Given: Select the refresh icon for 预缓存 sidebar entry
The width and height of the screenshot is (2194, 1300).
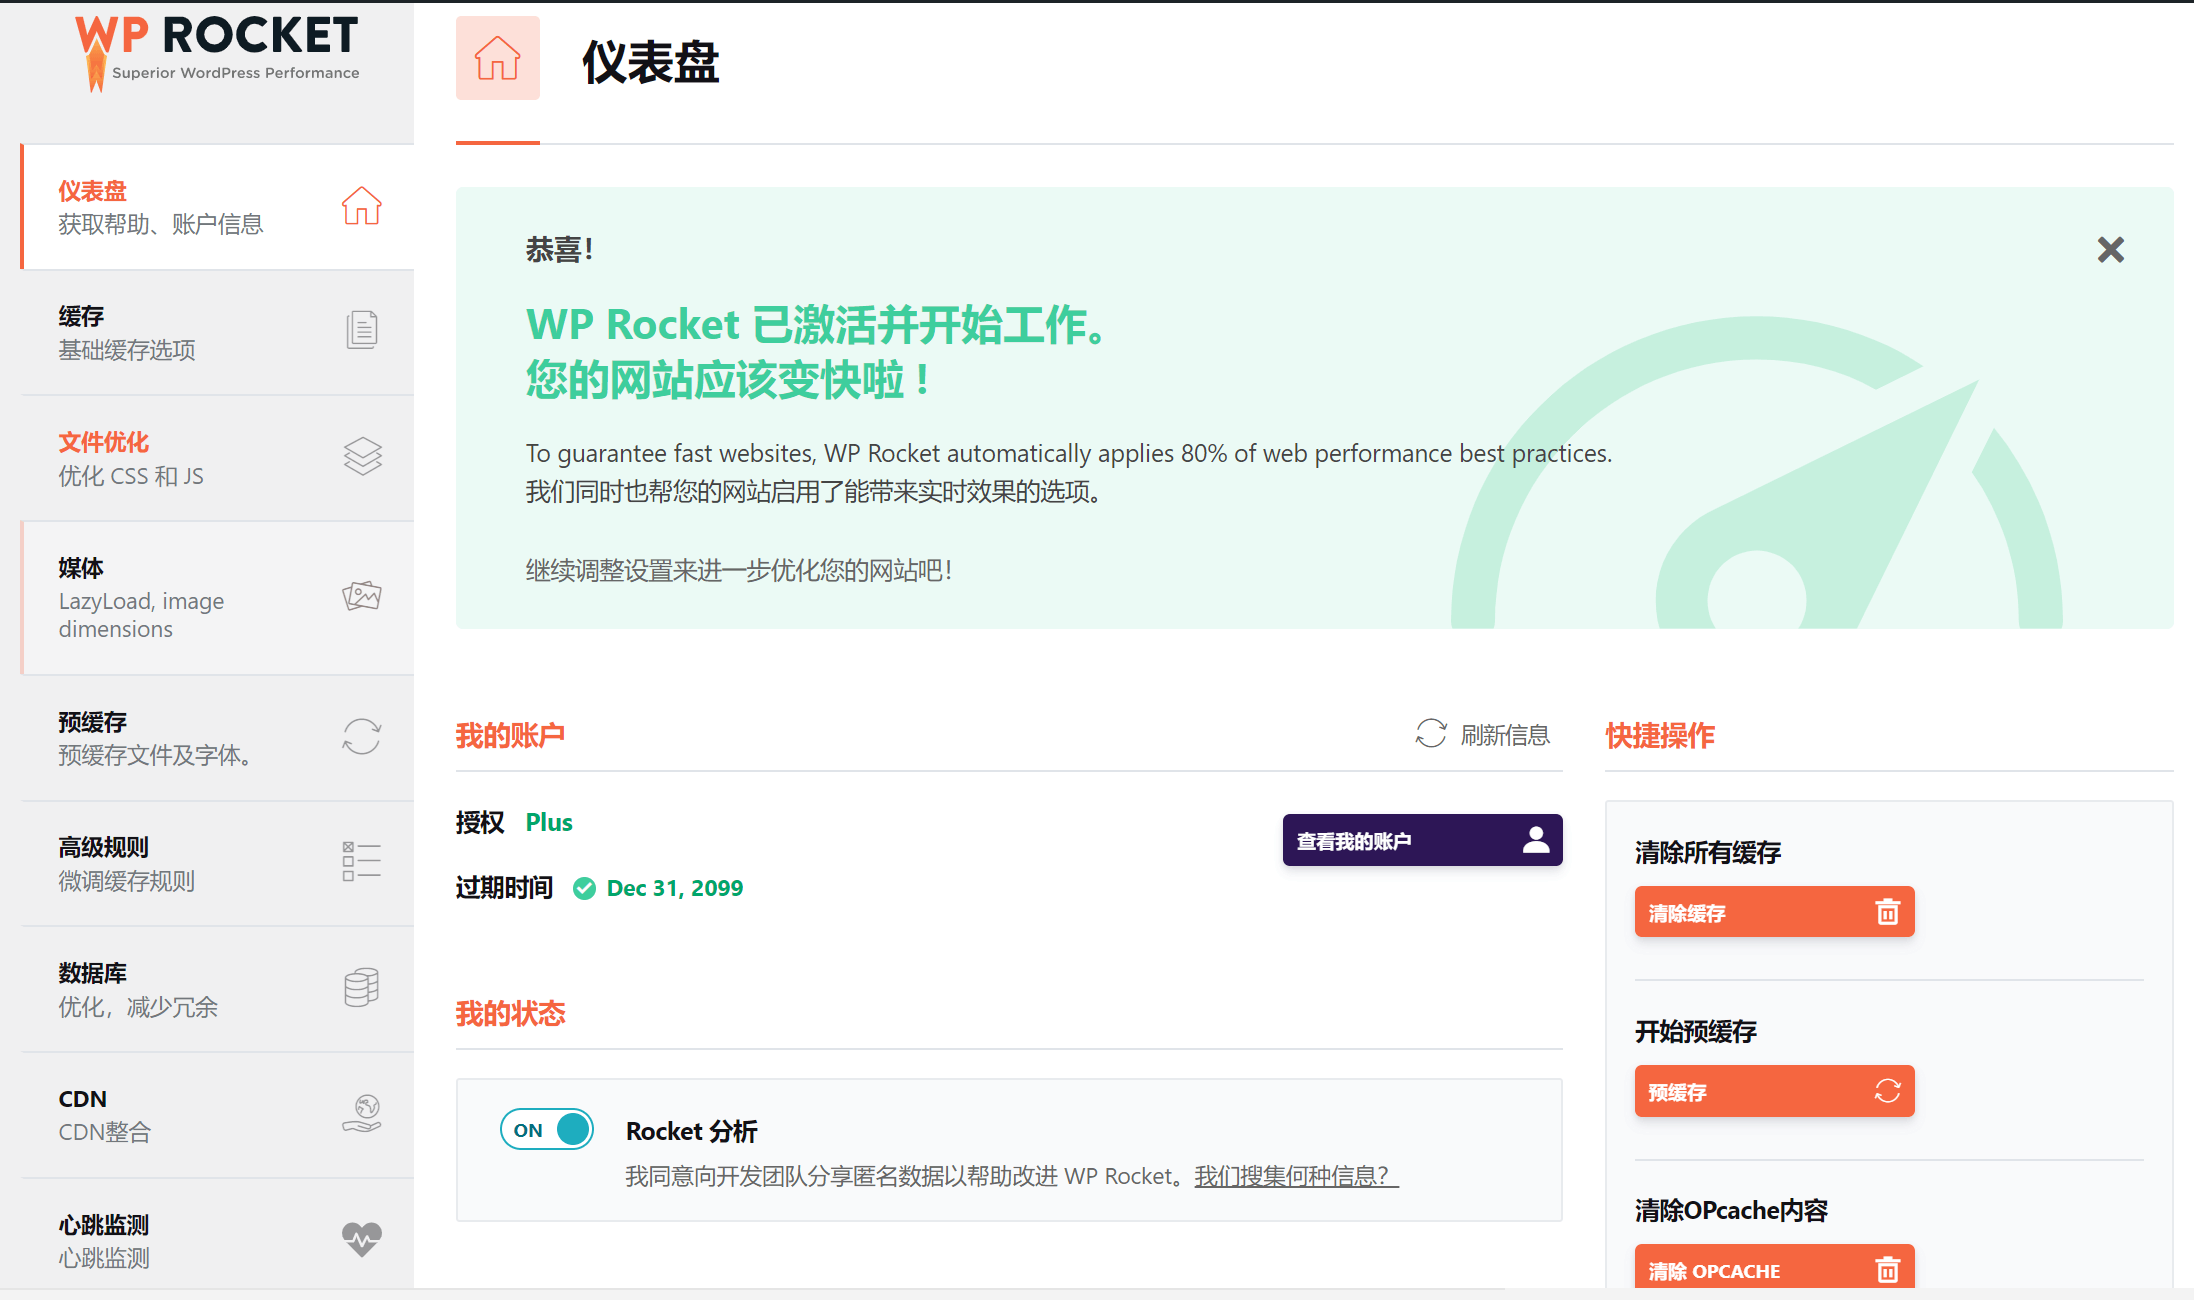Looking at the screenshot, I should [x=361, y=736].
